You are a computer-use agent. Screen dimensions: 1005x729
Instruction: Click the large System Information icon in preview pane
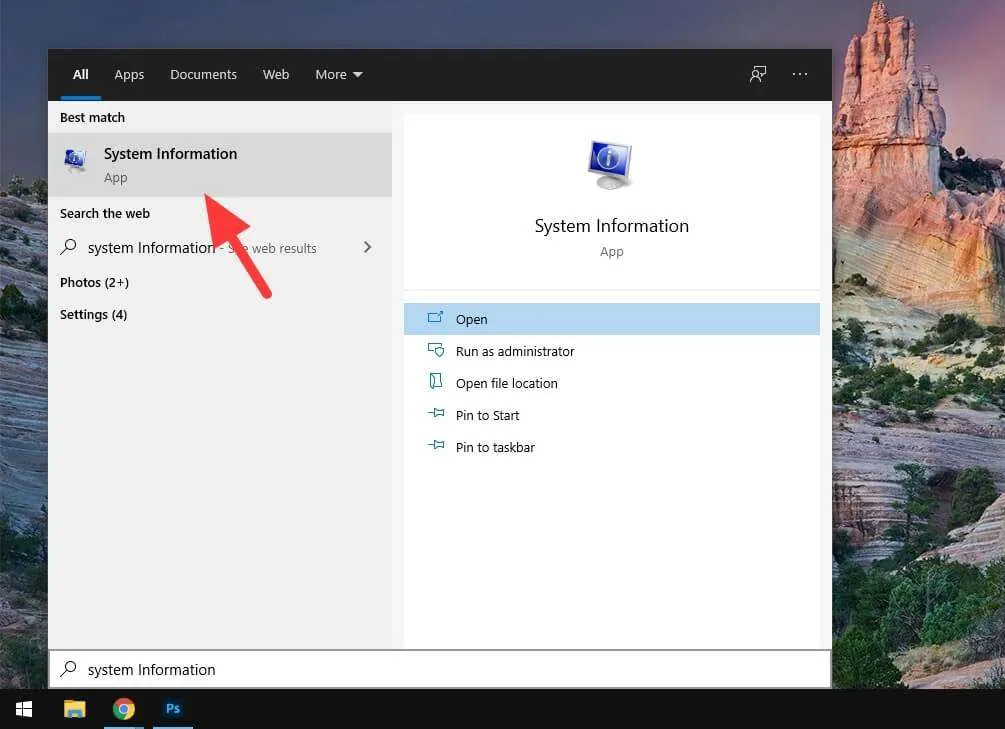coord(610,164)
